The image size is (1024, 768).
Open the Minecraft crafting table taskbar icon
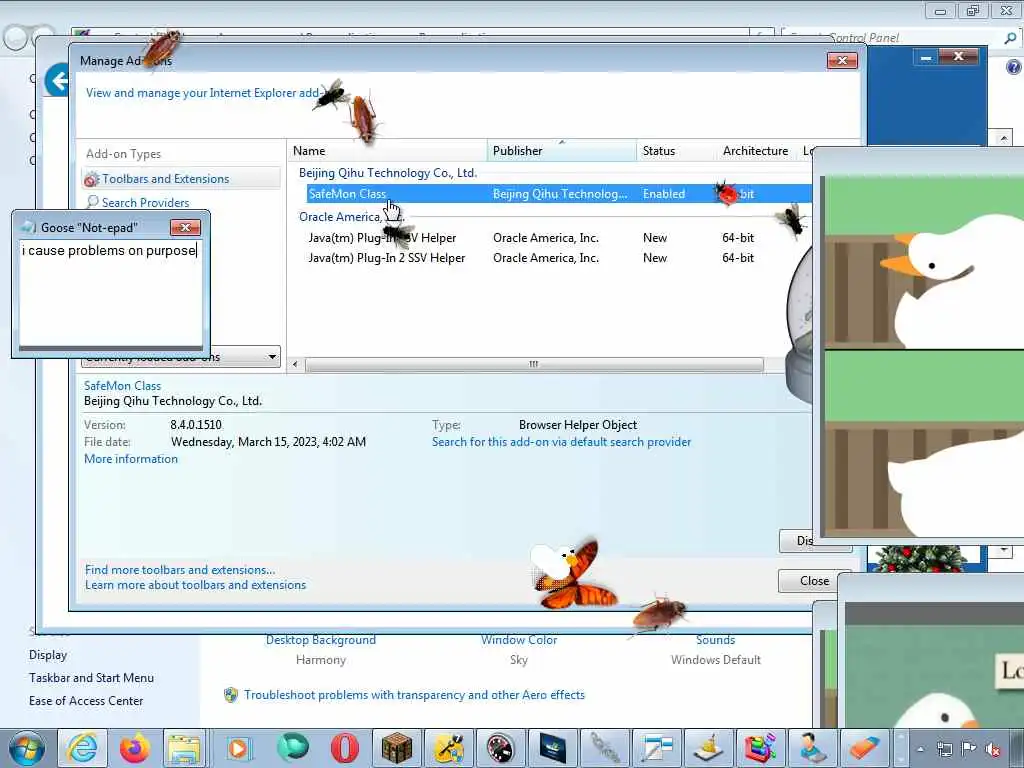tap(396, 748)
